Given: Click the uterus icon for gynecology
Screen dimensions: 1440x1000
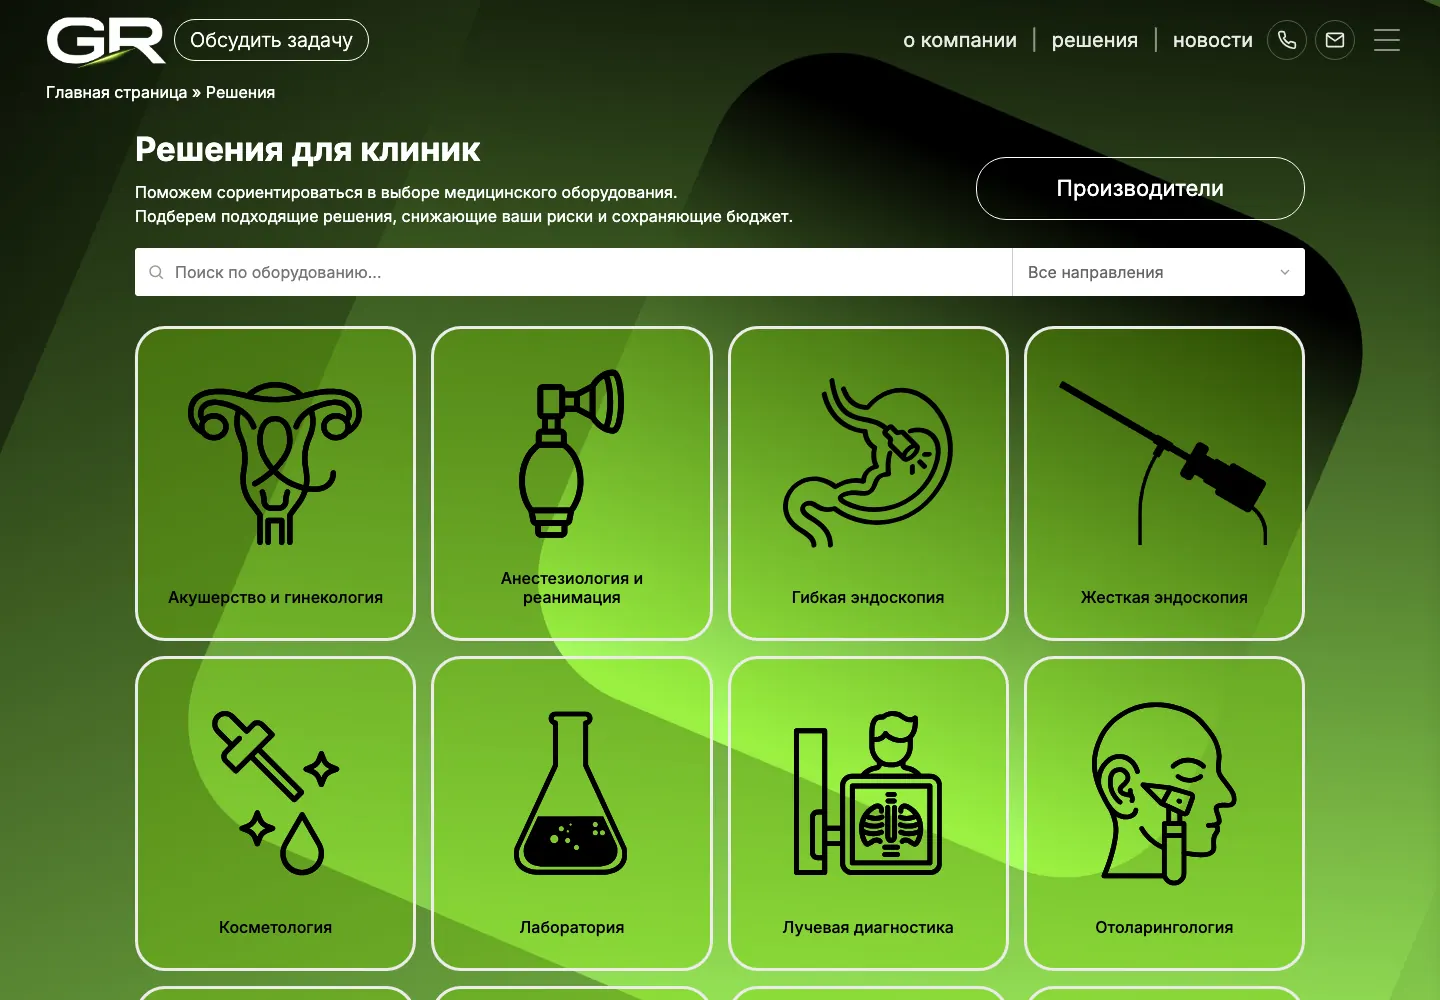Looking at the screenshot, I should (x=275, y=463).
